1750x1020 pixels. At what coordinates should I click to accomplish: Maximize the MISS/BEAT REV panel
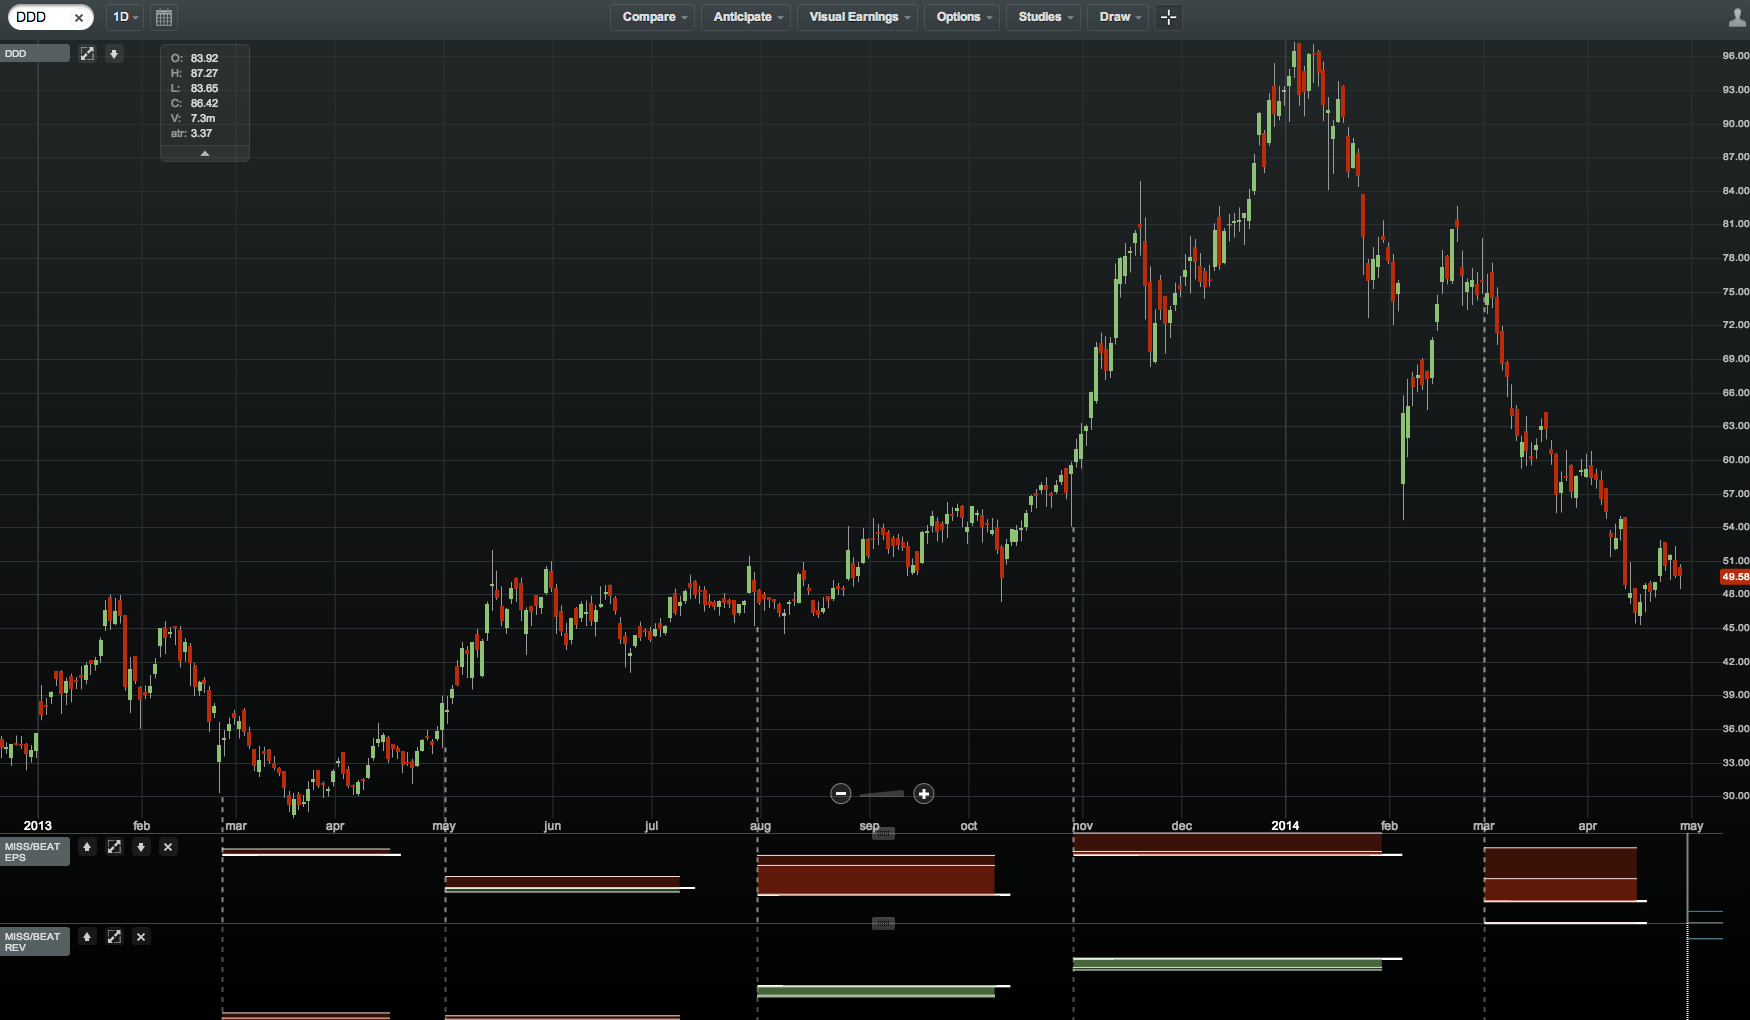114,937
